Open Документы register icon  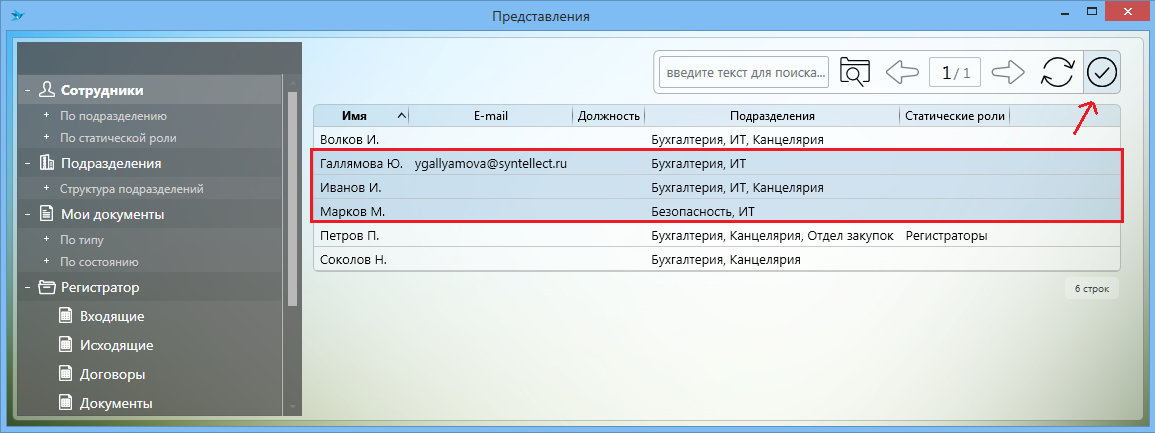(66, 404)
